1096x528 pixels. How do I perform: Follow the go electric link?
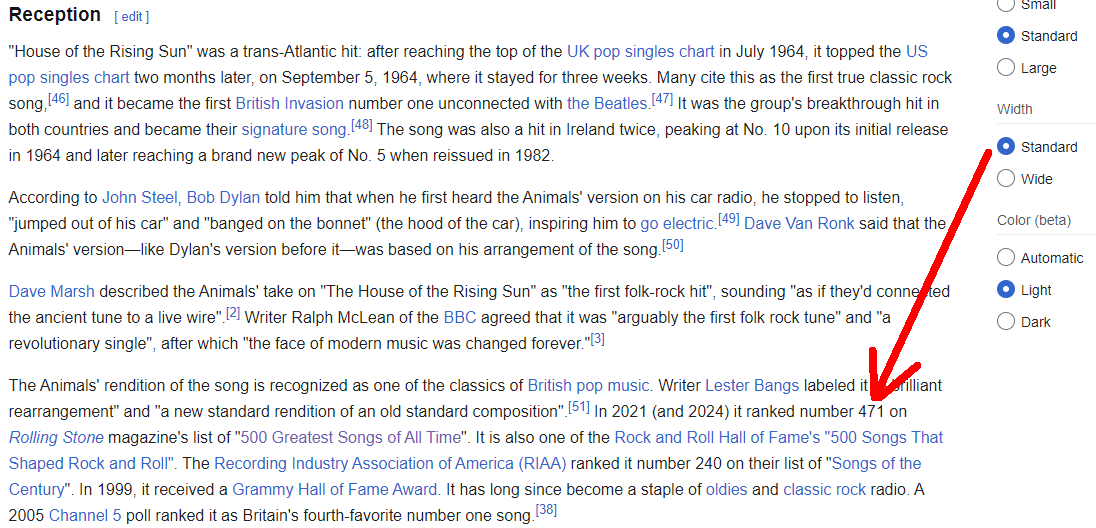tap(677, 223)
